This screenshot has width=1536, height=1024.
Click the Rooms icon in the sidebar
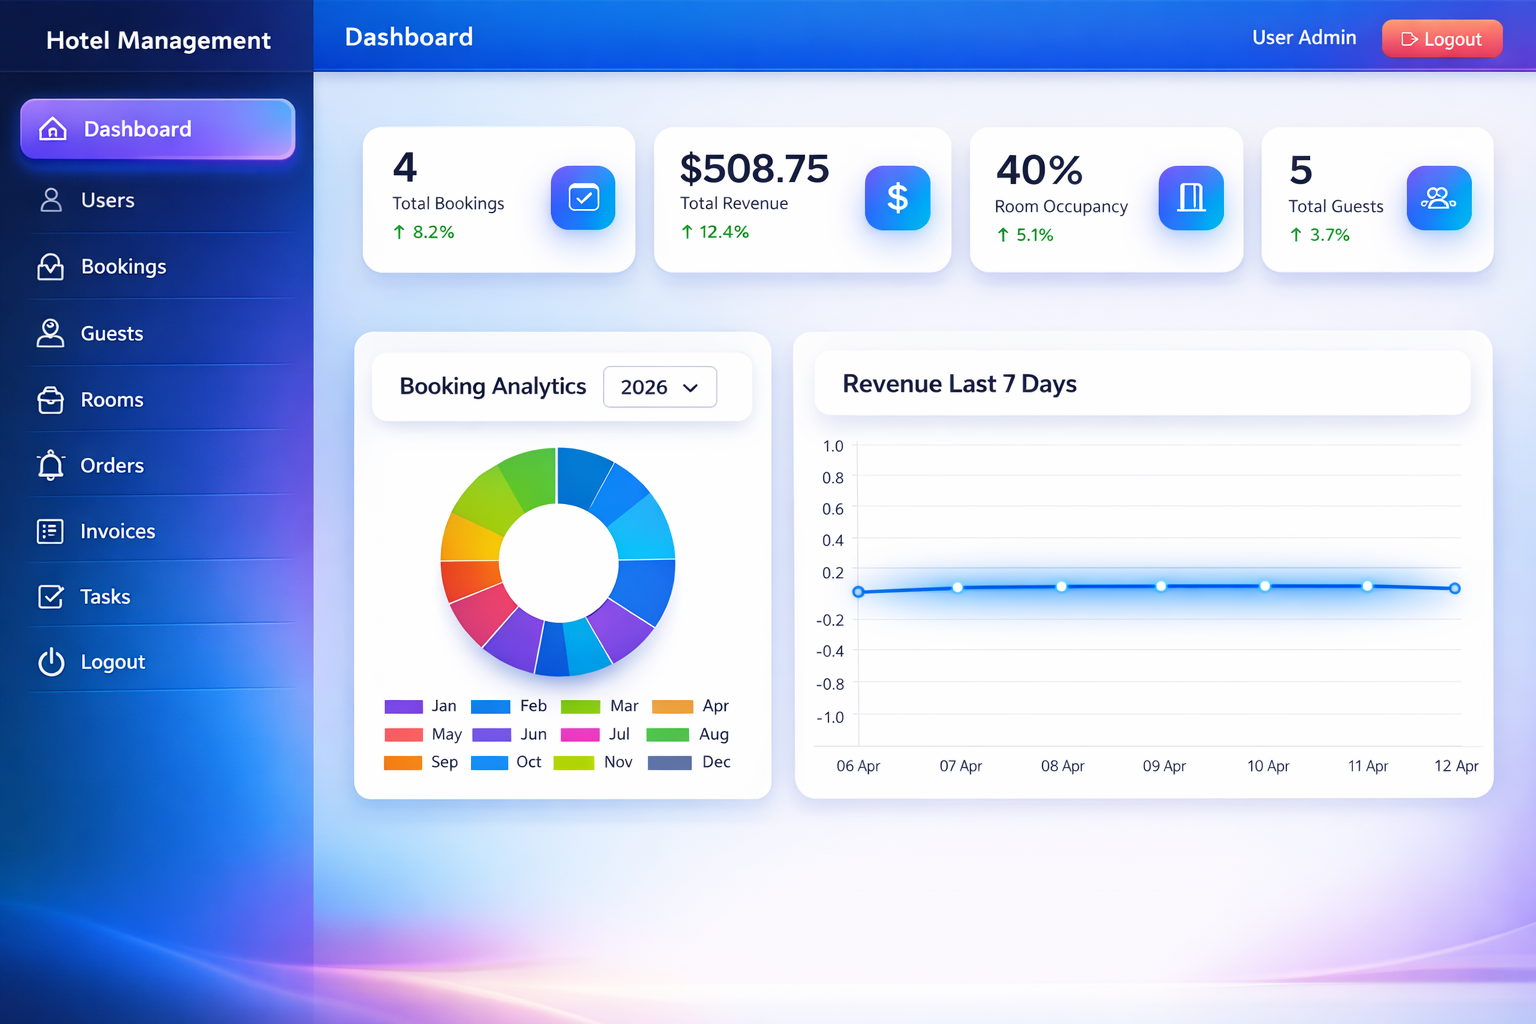coord(51,399)
